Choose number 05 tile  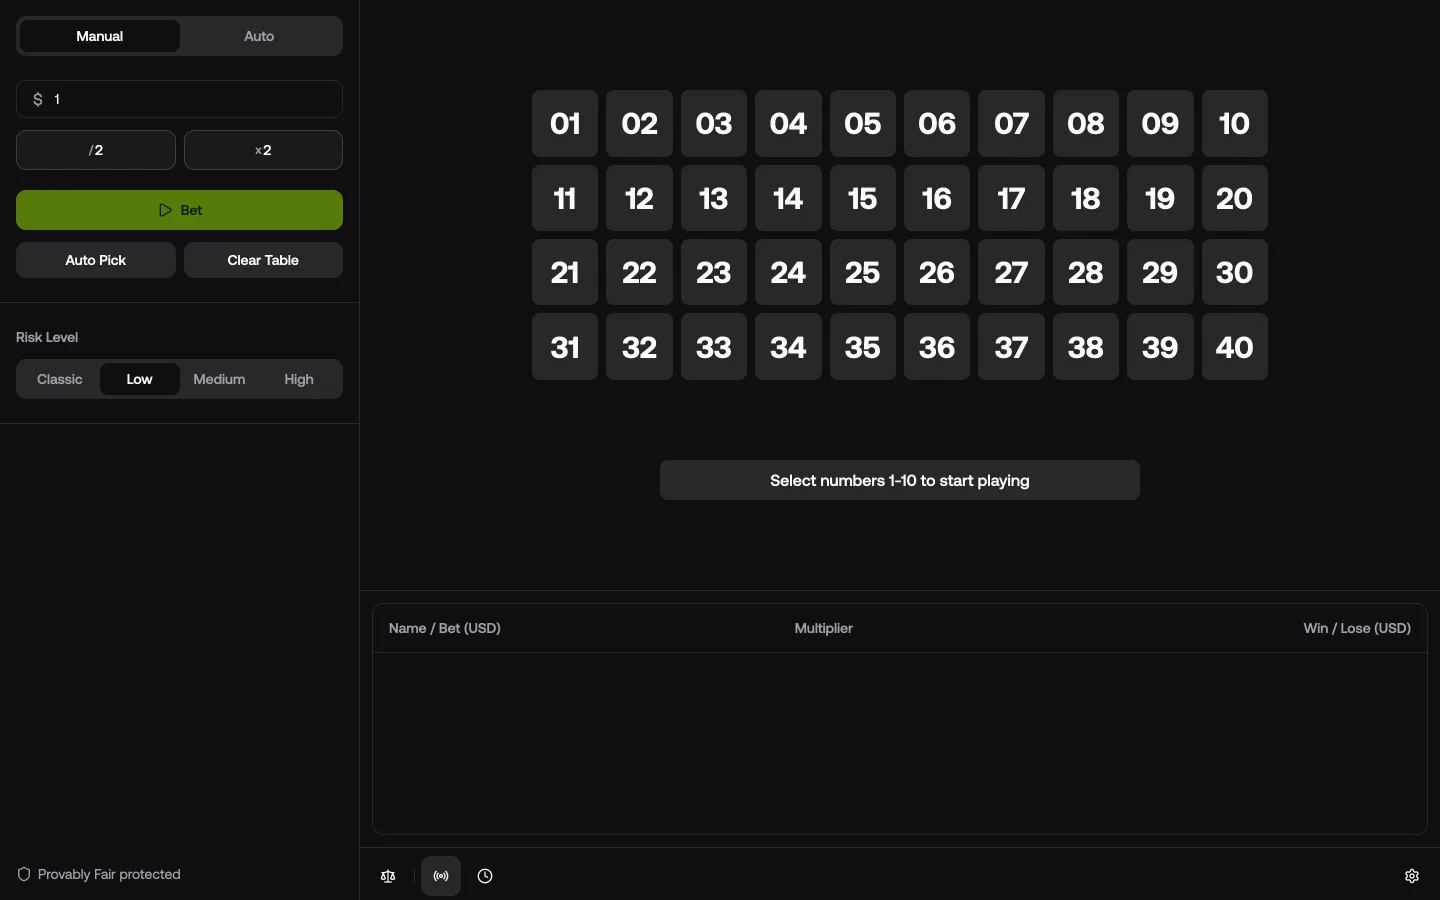pos(863,124)
